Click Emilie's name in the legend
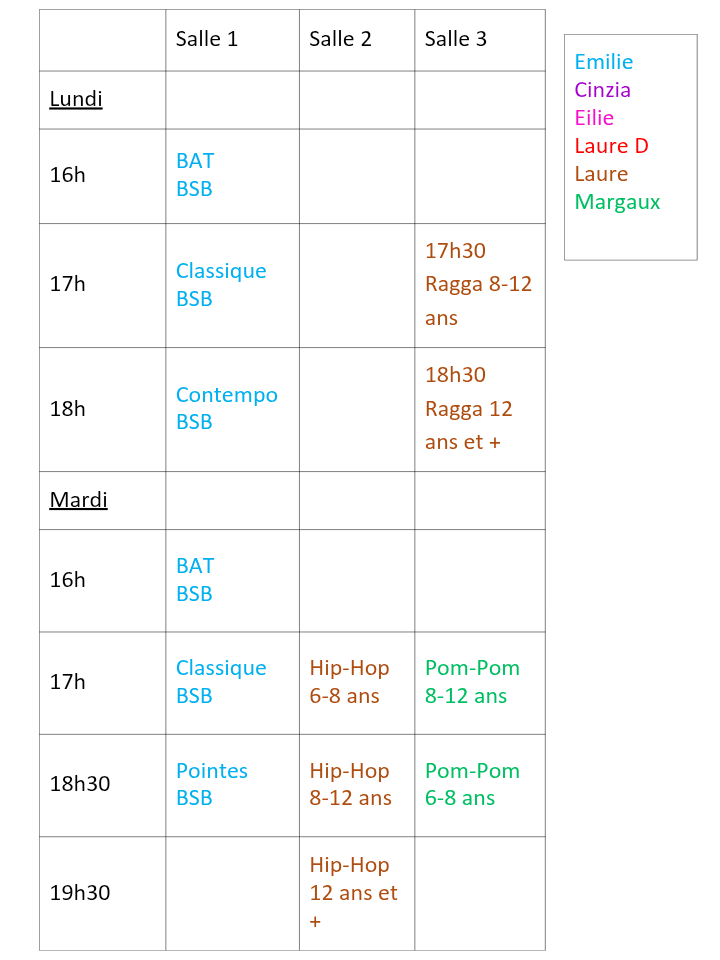Image resolution: width=720 pixels, height=960 pixels. pos(604,62)
